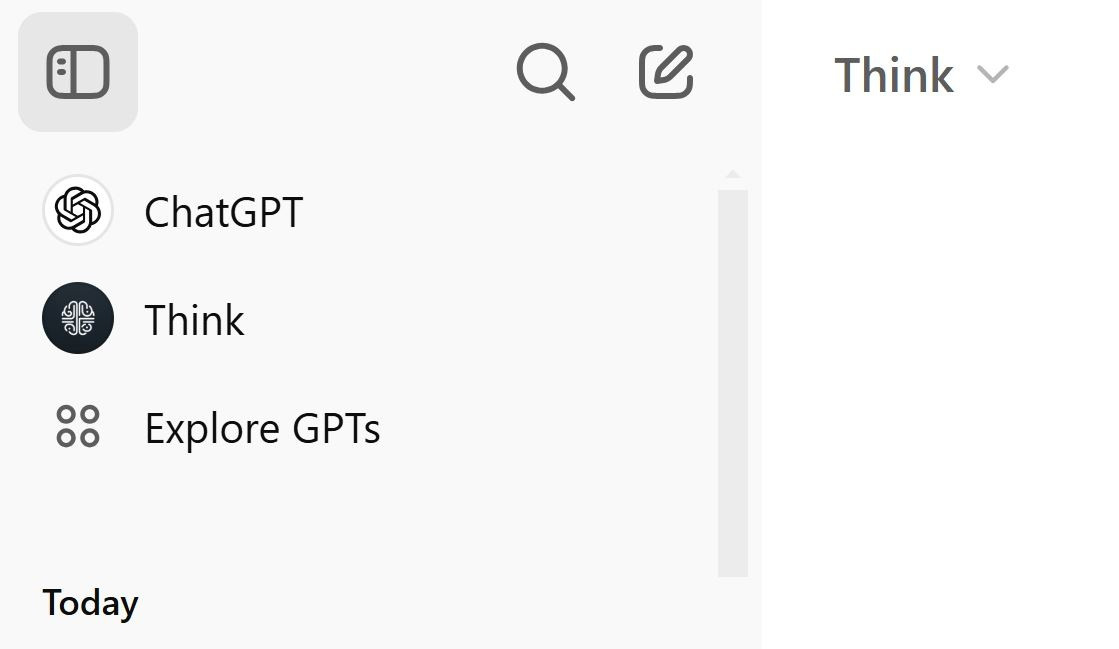Click the dark brain icon for Think
Viewport: 1119px width, 649px height.
pyautogui.click(x=78, y=319)
